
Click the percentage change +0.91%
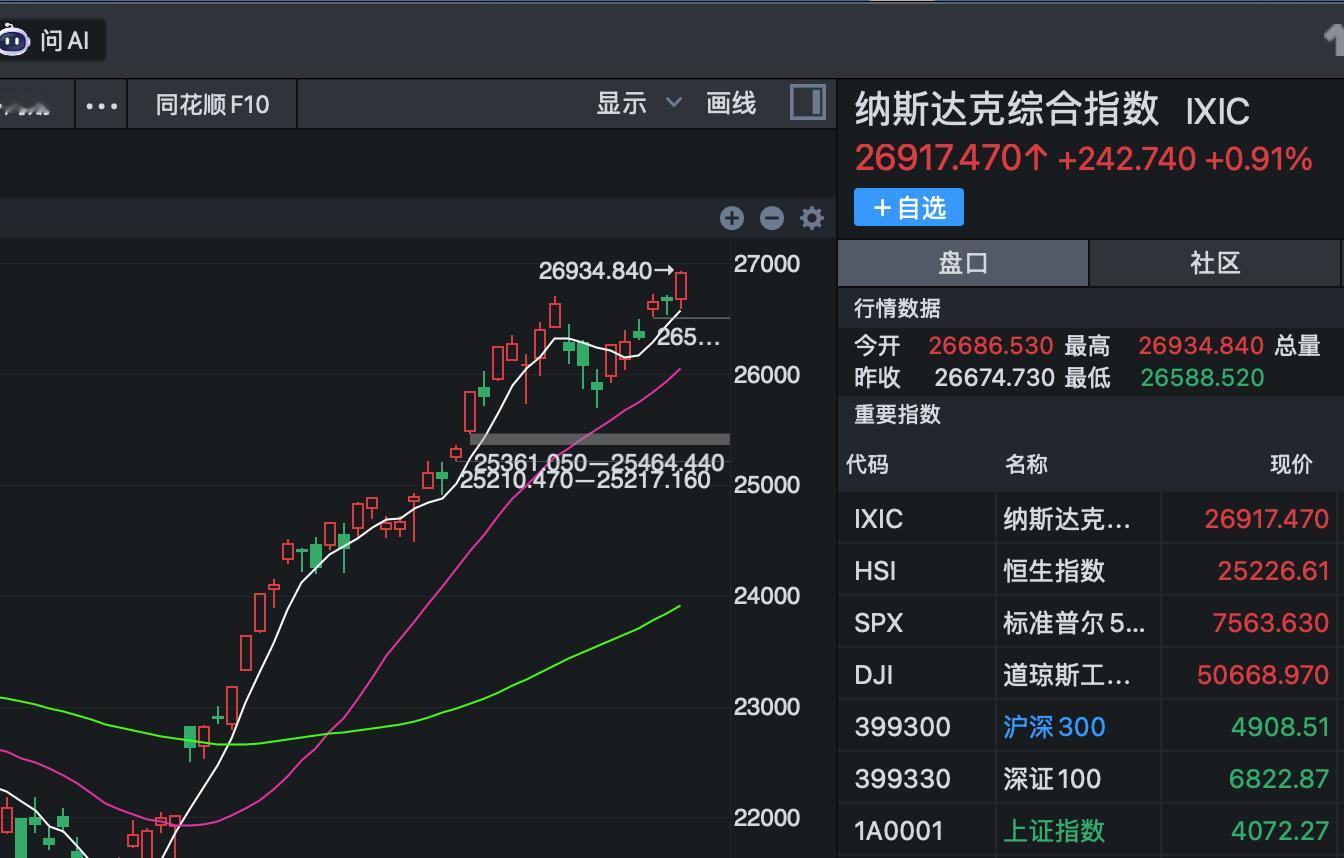pos(1258,159)
